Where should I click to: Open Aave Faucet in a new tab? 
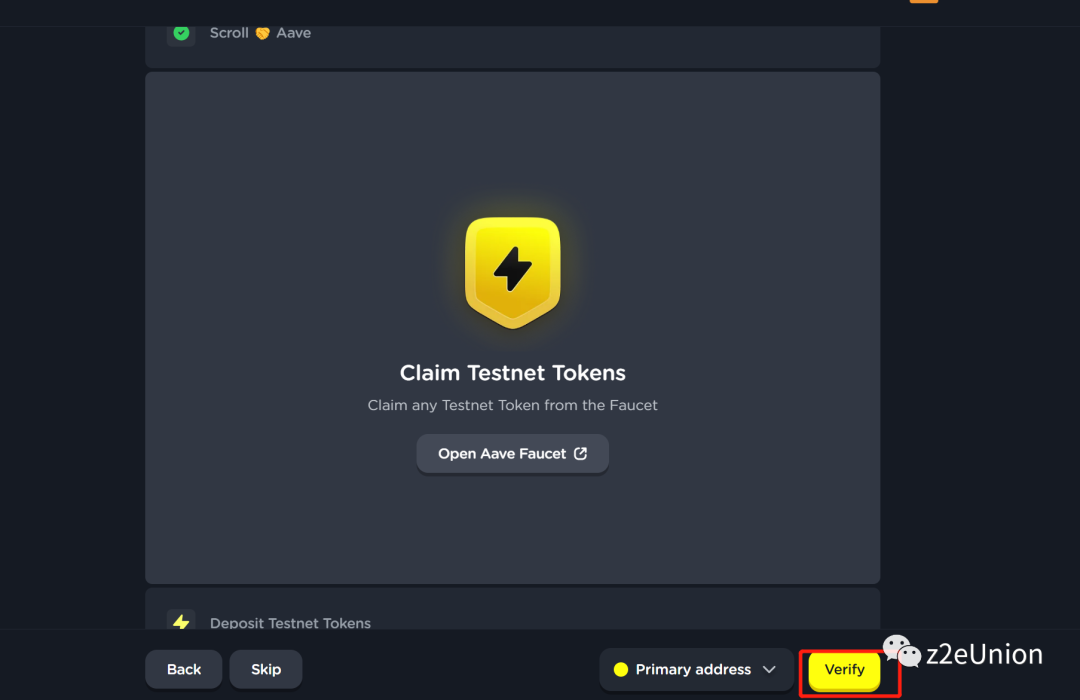point(512,453)
